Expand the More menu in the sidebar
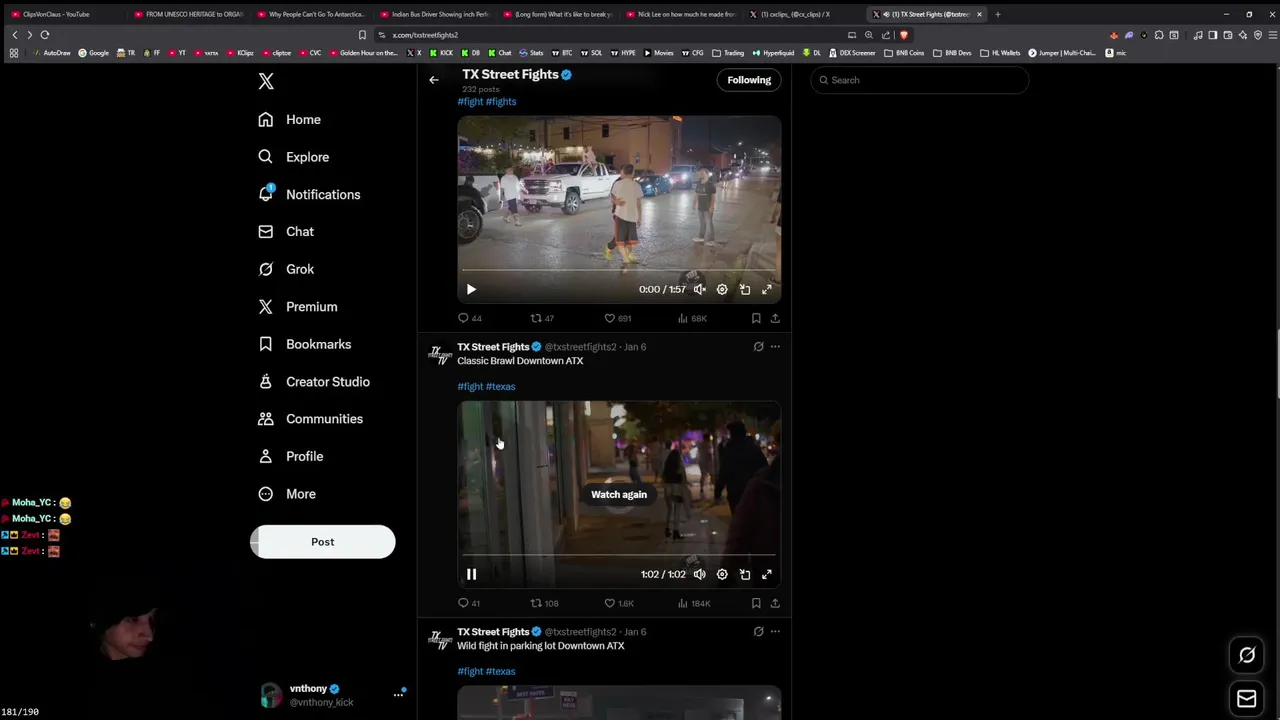This screenshot has width=1280, height=720. pyautogui.click(x=286, y=494)
